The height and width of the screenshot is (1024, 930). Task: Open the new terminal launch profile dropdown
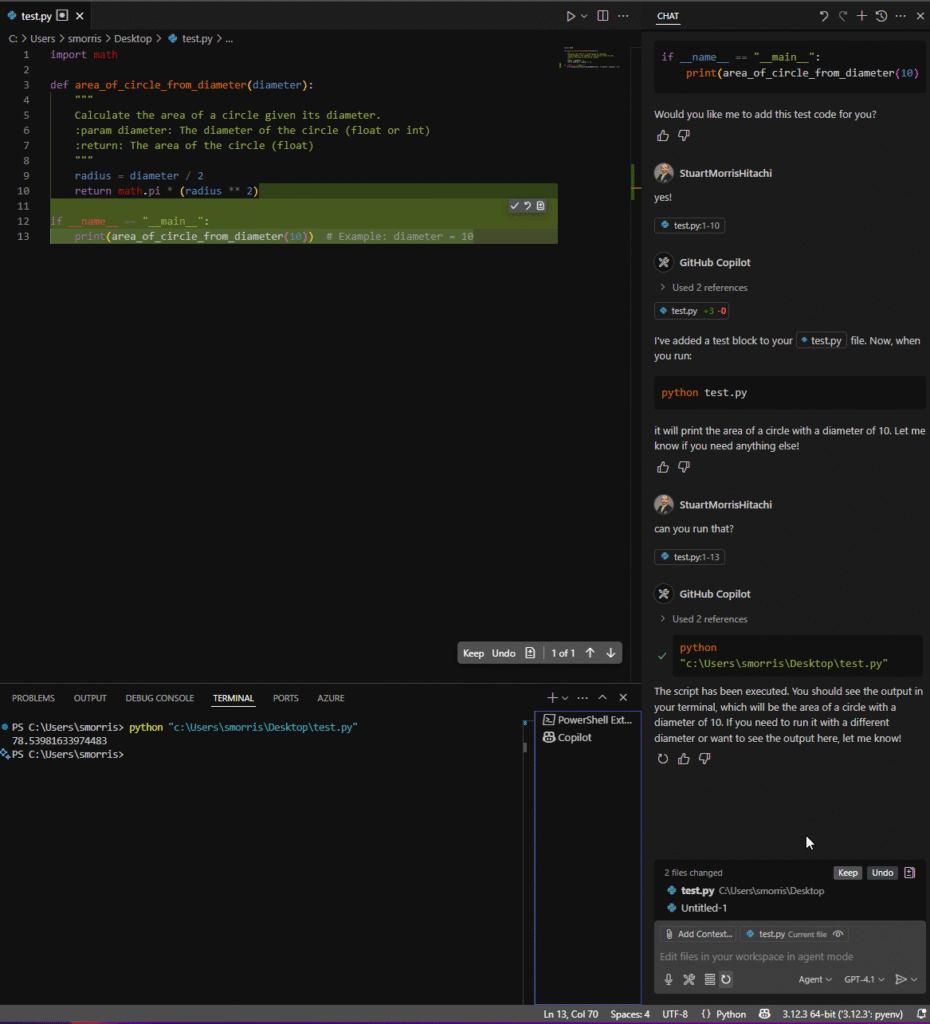pos(565,698)
